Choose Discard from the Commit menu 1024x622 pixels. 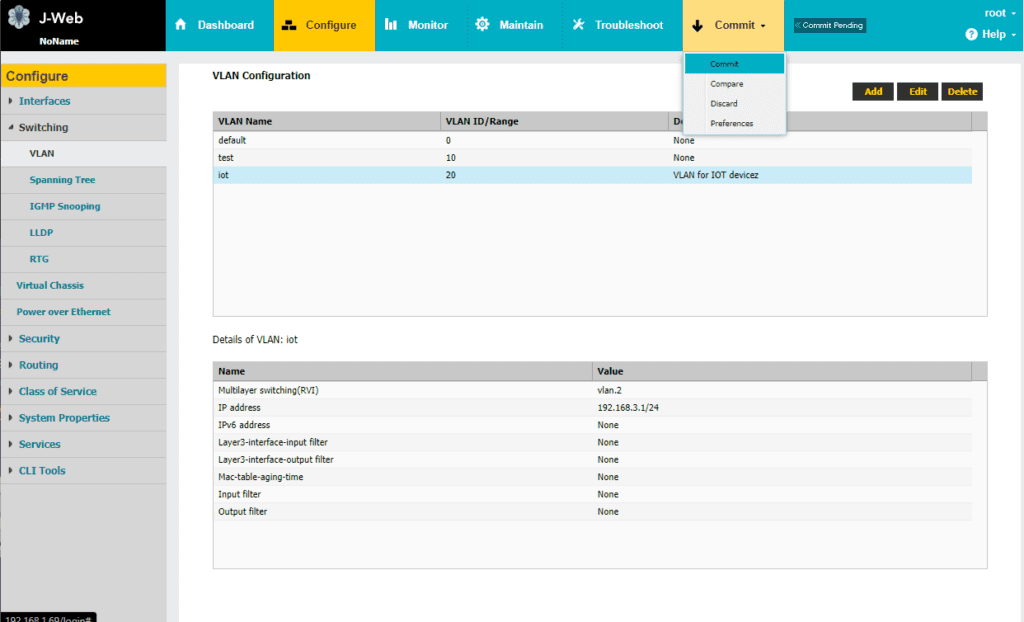coord(734,103)
